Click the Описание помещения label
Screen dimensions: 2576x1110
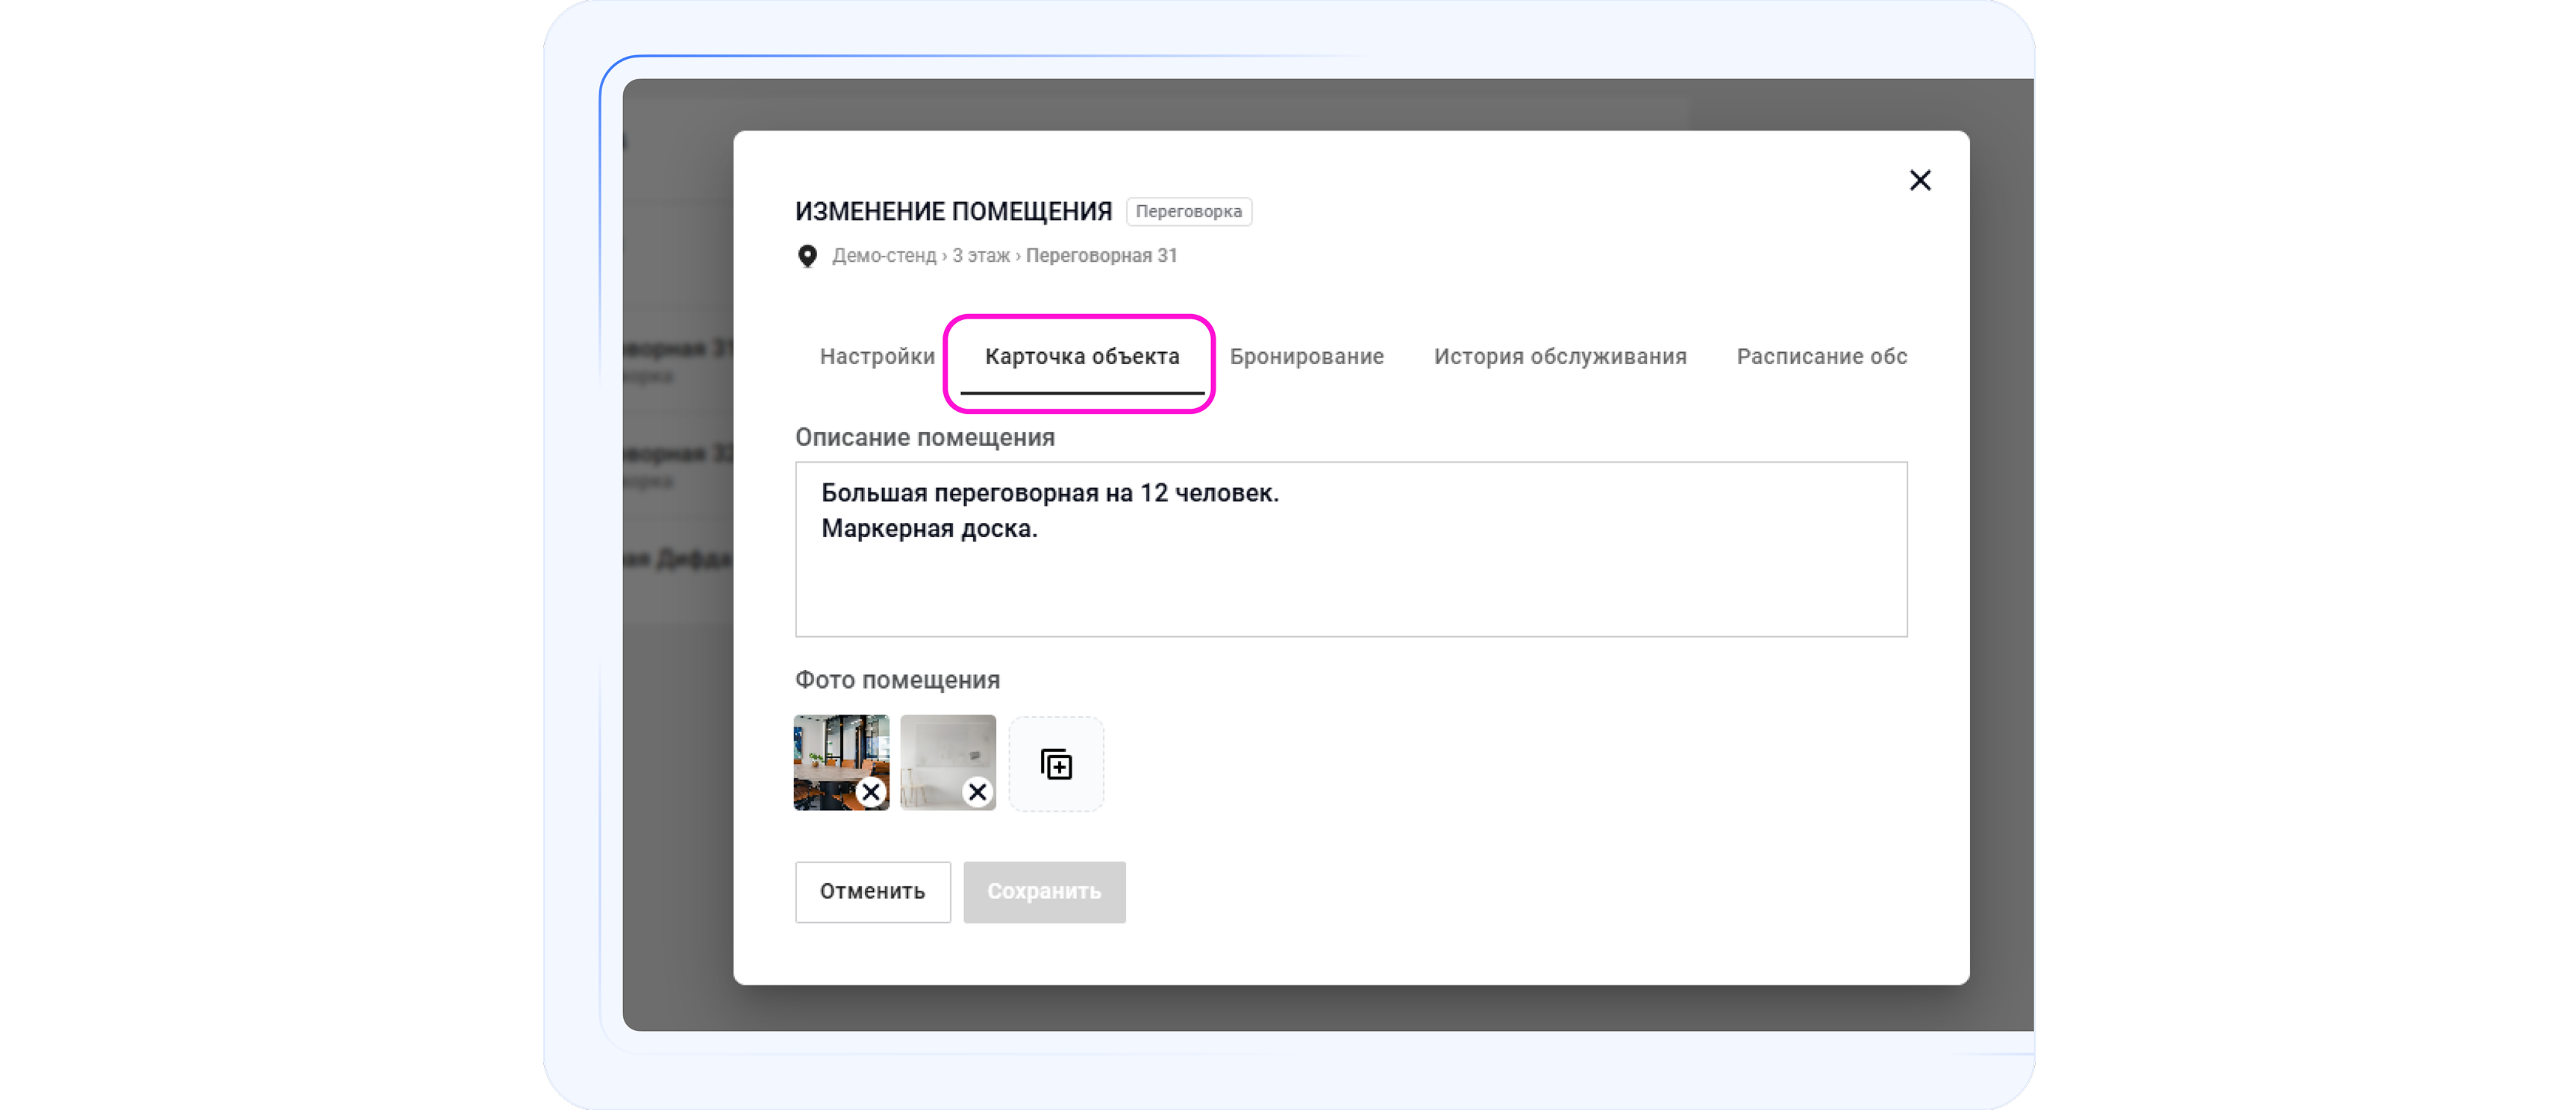click(x=924, y=438)
